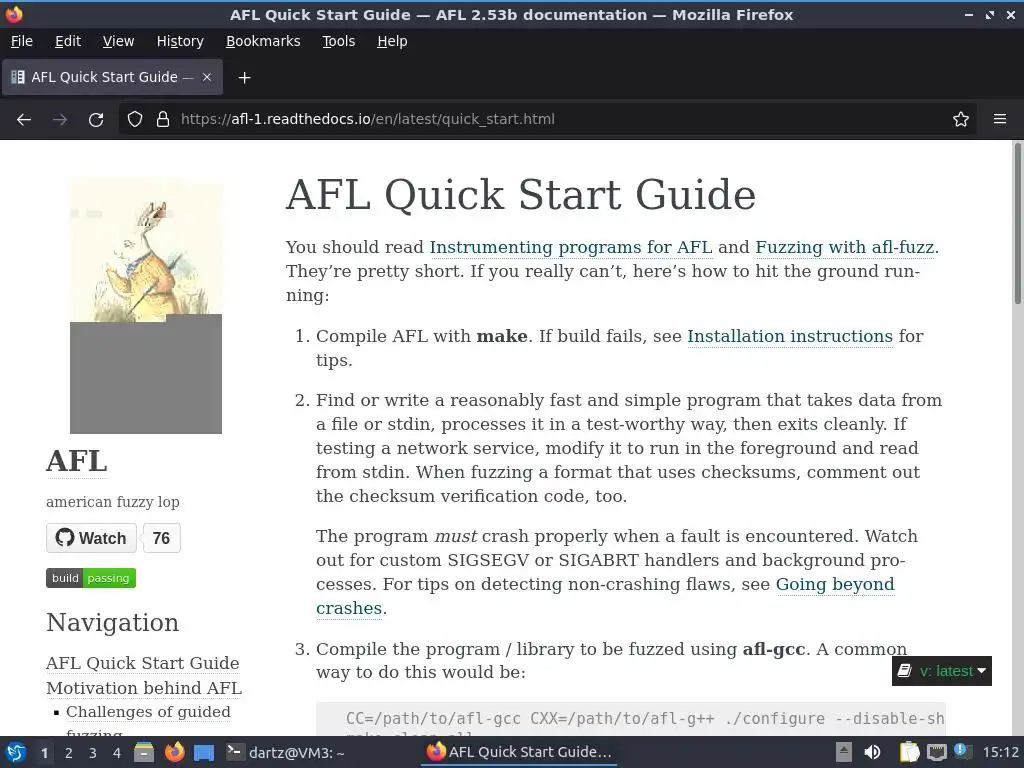1024x768 pixels.
Task: Bookmark this page with the star icon
Action: 961,120
